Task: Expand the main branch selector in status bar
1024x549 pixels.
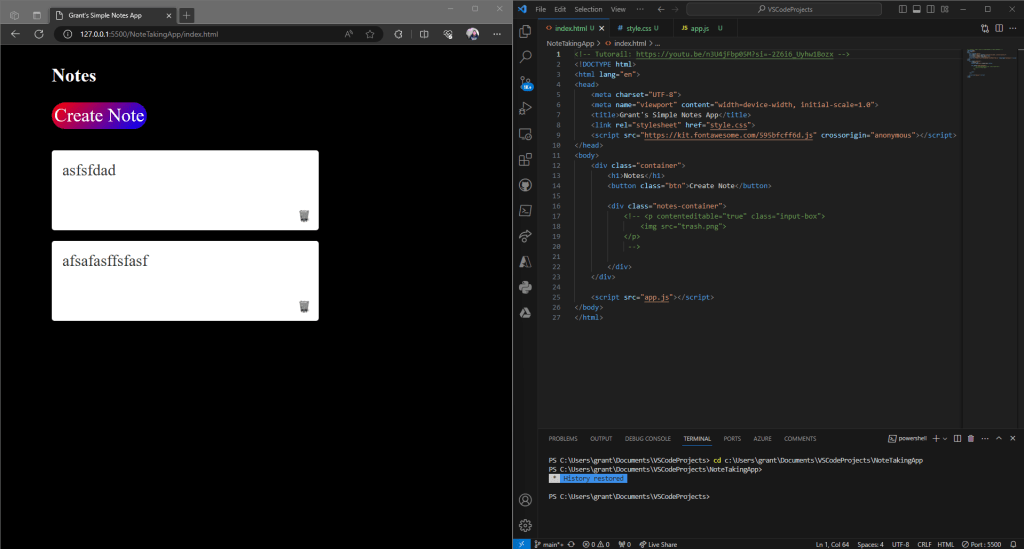Action: click(549, 544)
